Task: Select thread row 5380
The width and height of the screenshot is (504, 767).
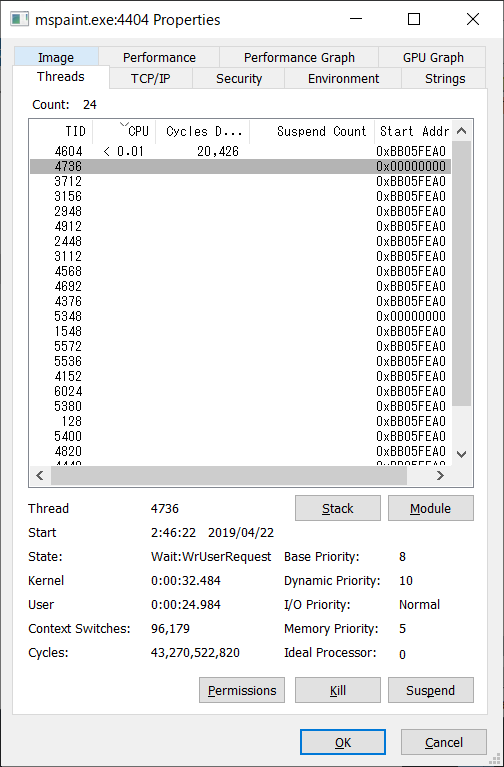Action: point(240,406)
